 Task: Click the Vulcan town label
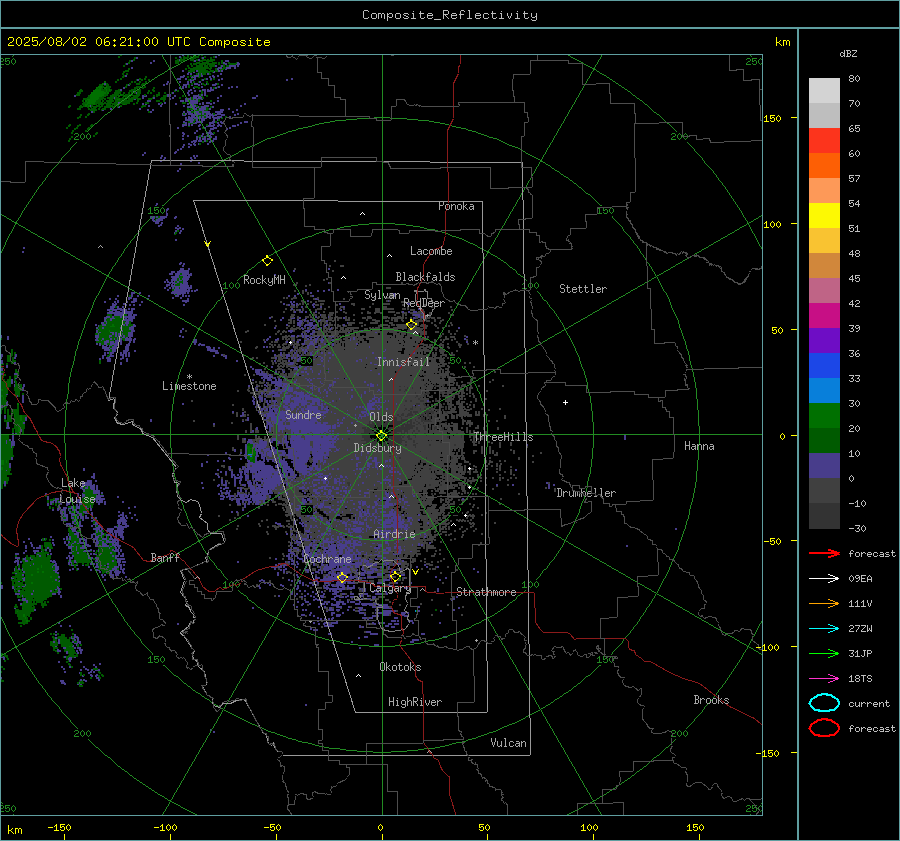(x=508, y=743)
